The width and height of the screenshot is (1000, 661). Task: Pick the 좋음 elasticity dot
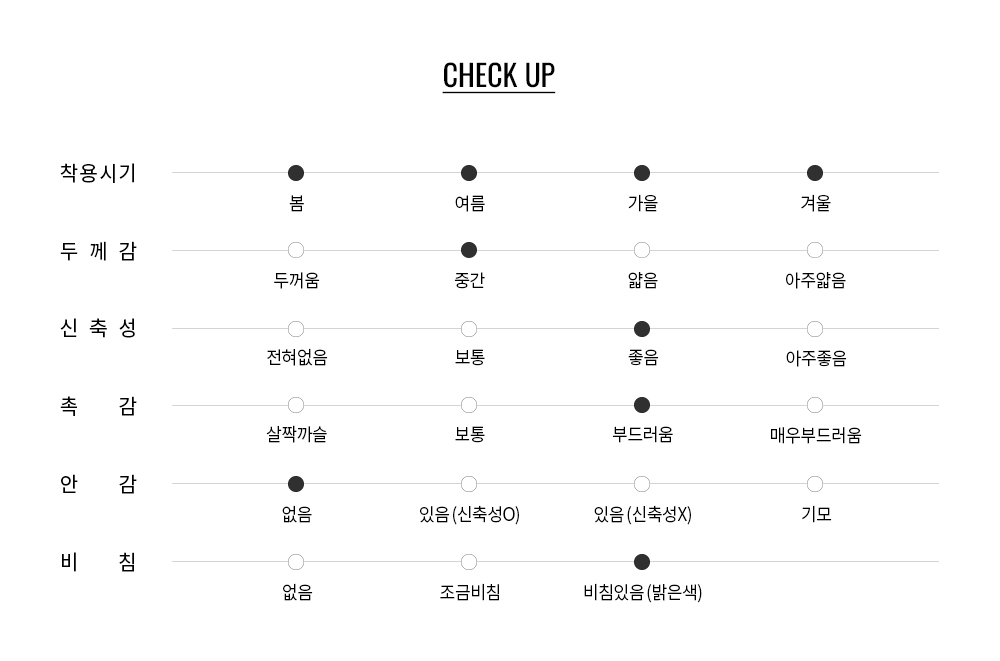[x=642, y=329]
